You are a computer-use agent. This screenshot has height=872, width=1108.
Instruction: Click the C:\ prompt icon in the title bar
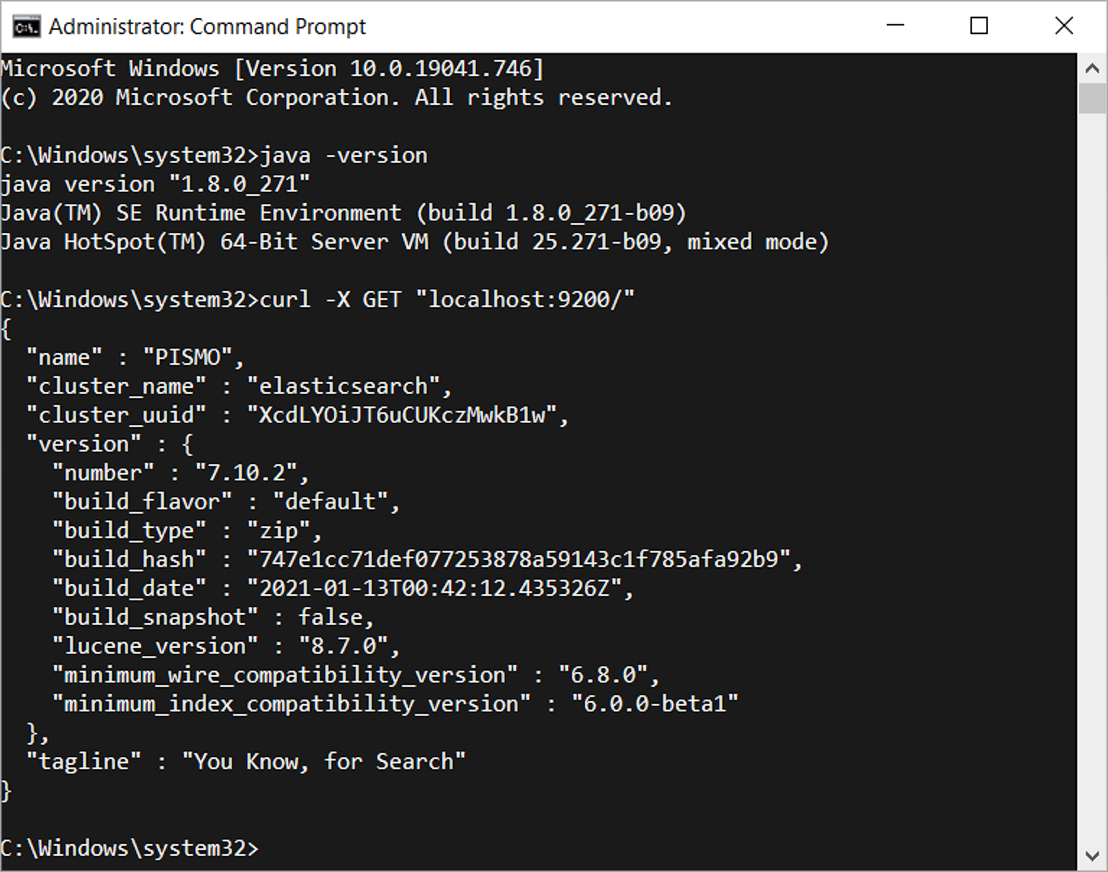[x=26, y=27]
